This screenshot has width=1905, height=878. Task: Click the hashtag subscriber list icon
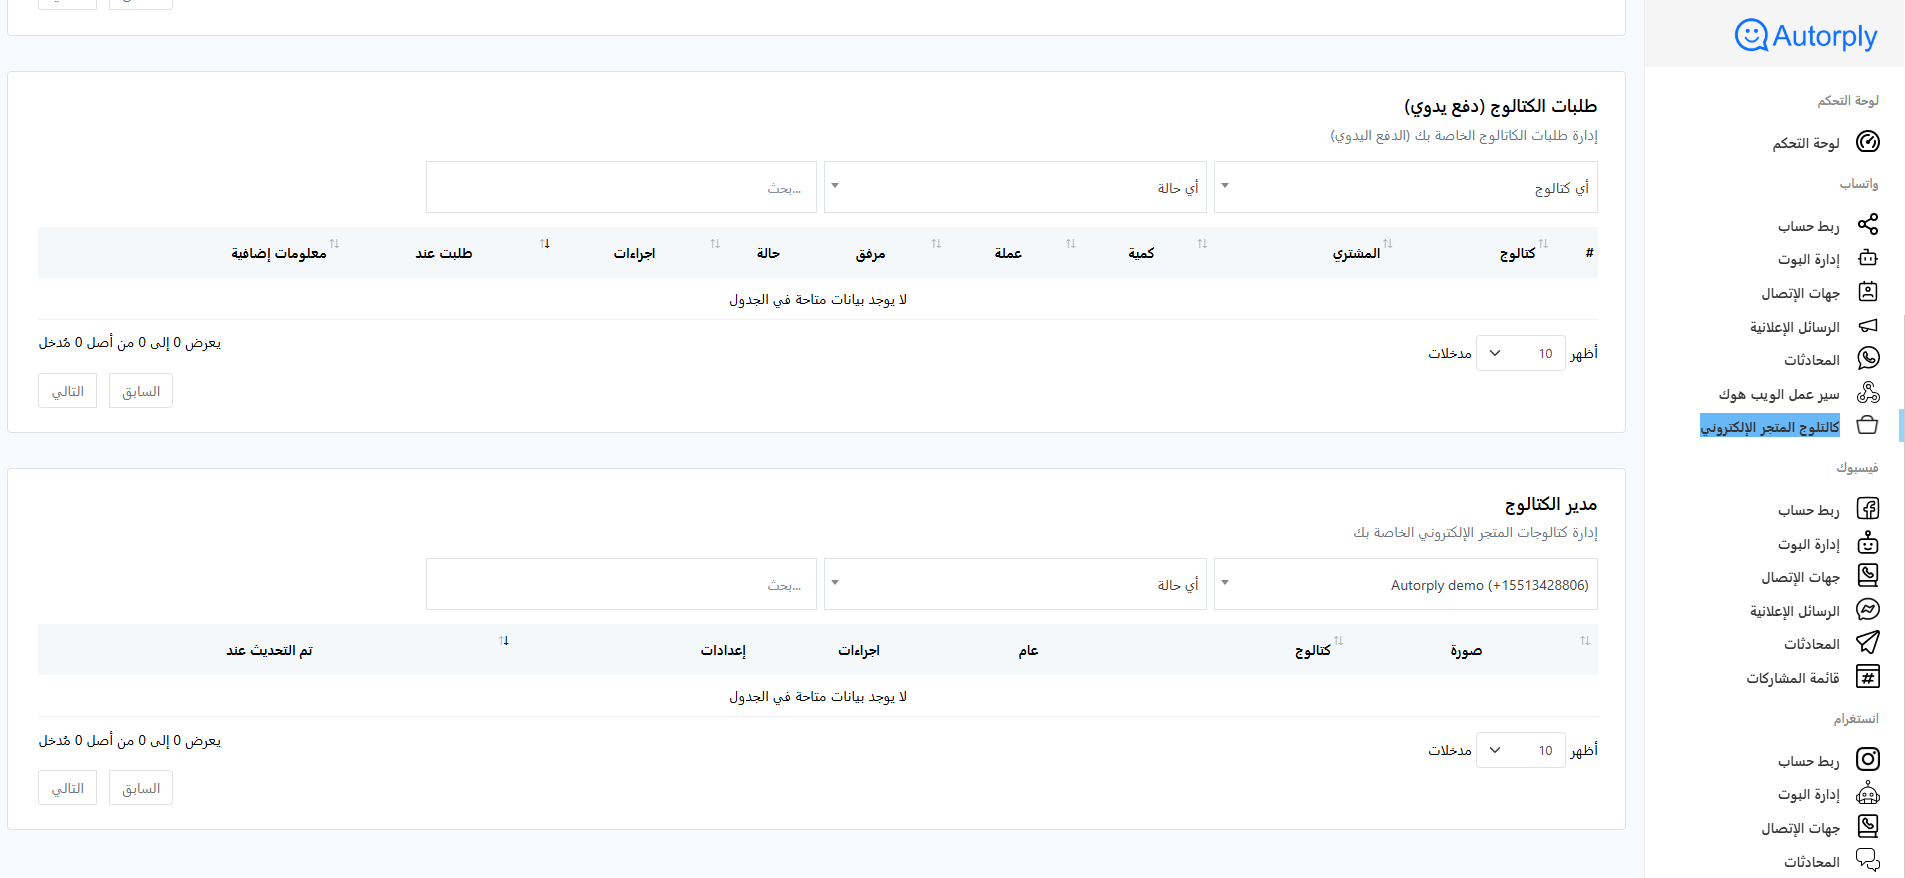pos(1867,677)
